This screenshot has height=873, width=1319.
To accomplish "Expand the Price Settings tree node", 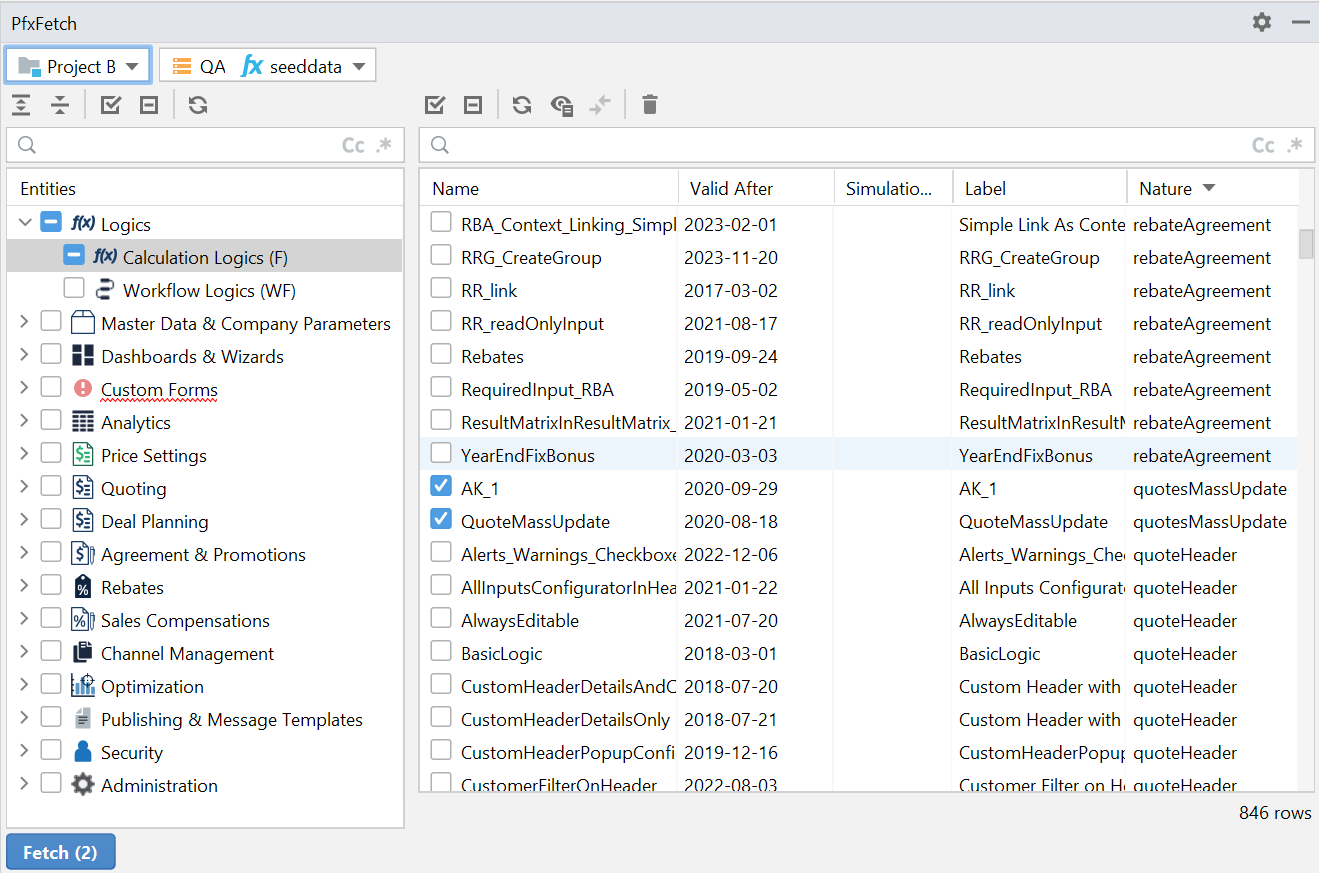I will [x=24, y=455].
